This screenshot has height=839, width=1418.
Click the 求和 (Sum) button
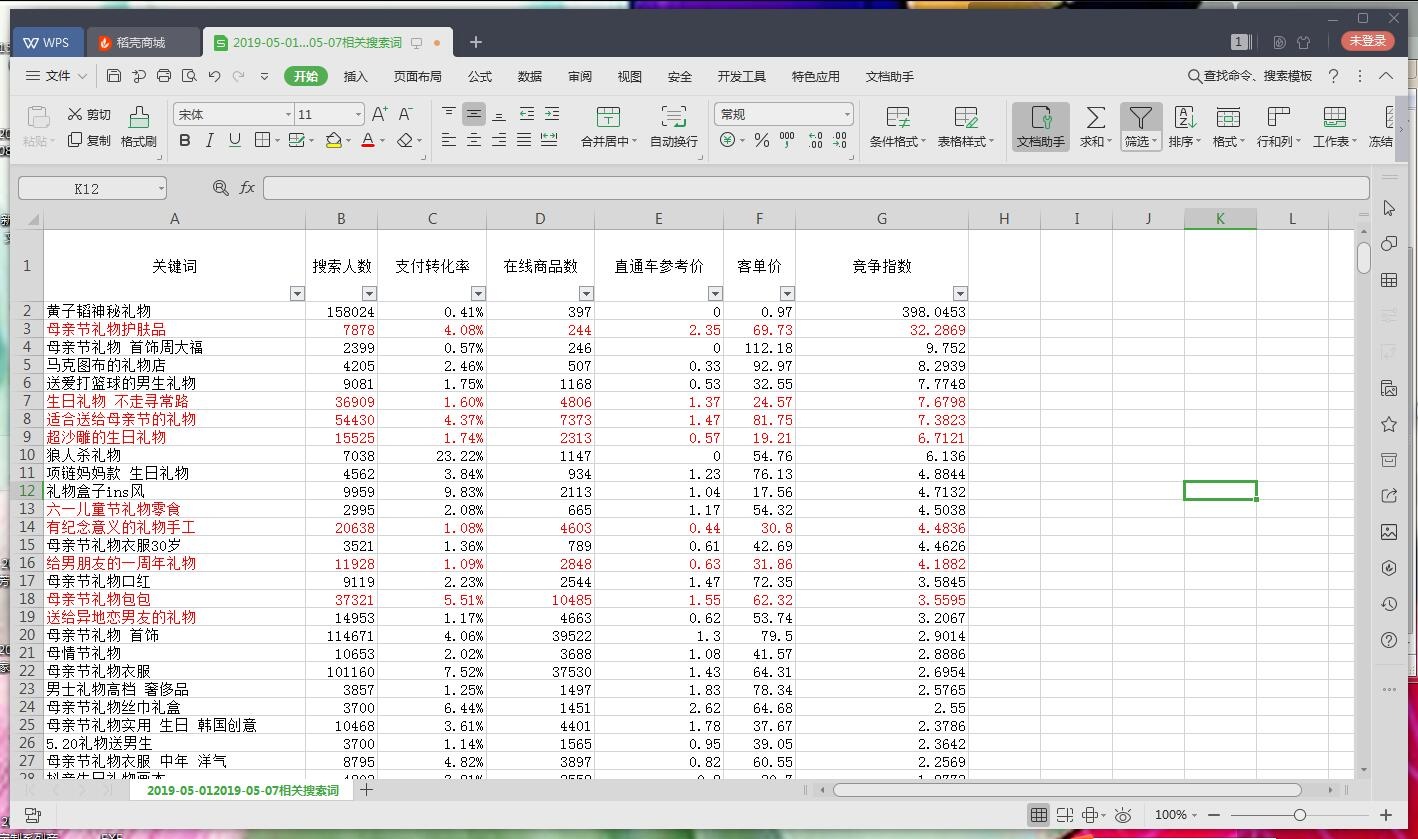pos(1096,127)
